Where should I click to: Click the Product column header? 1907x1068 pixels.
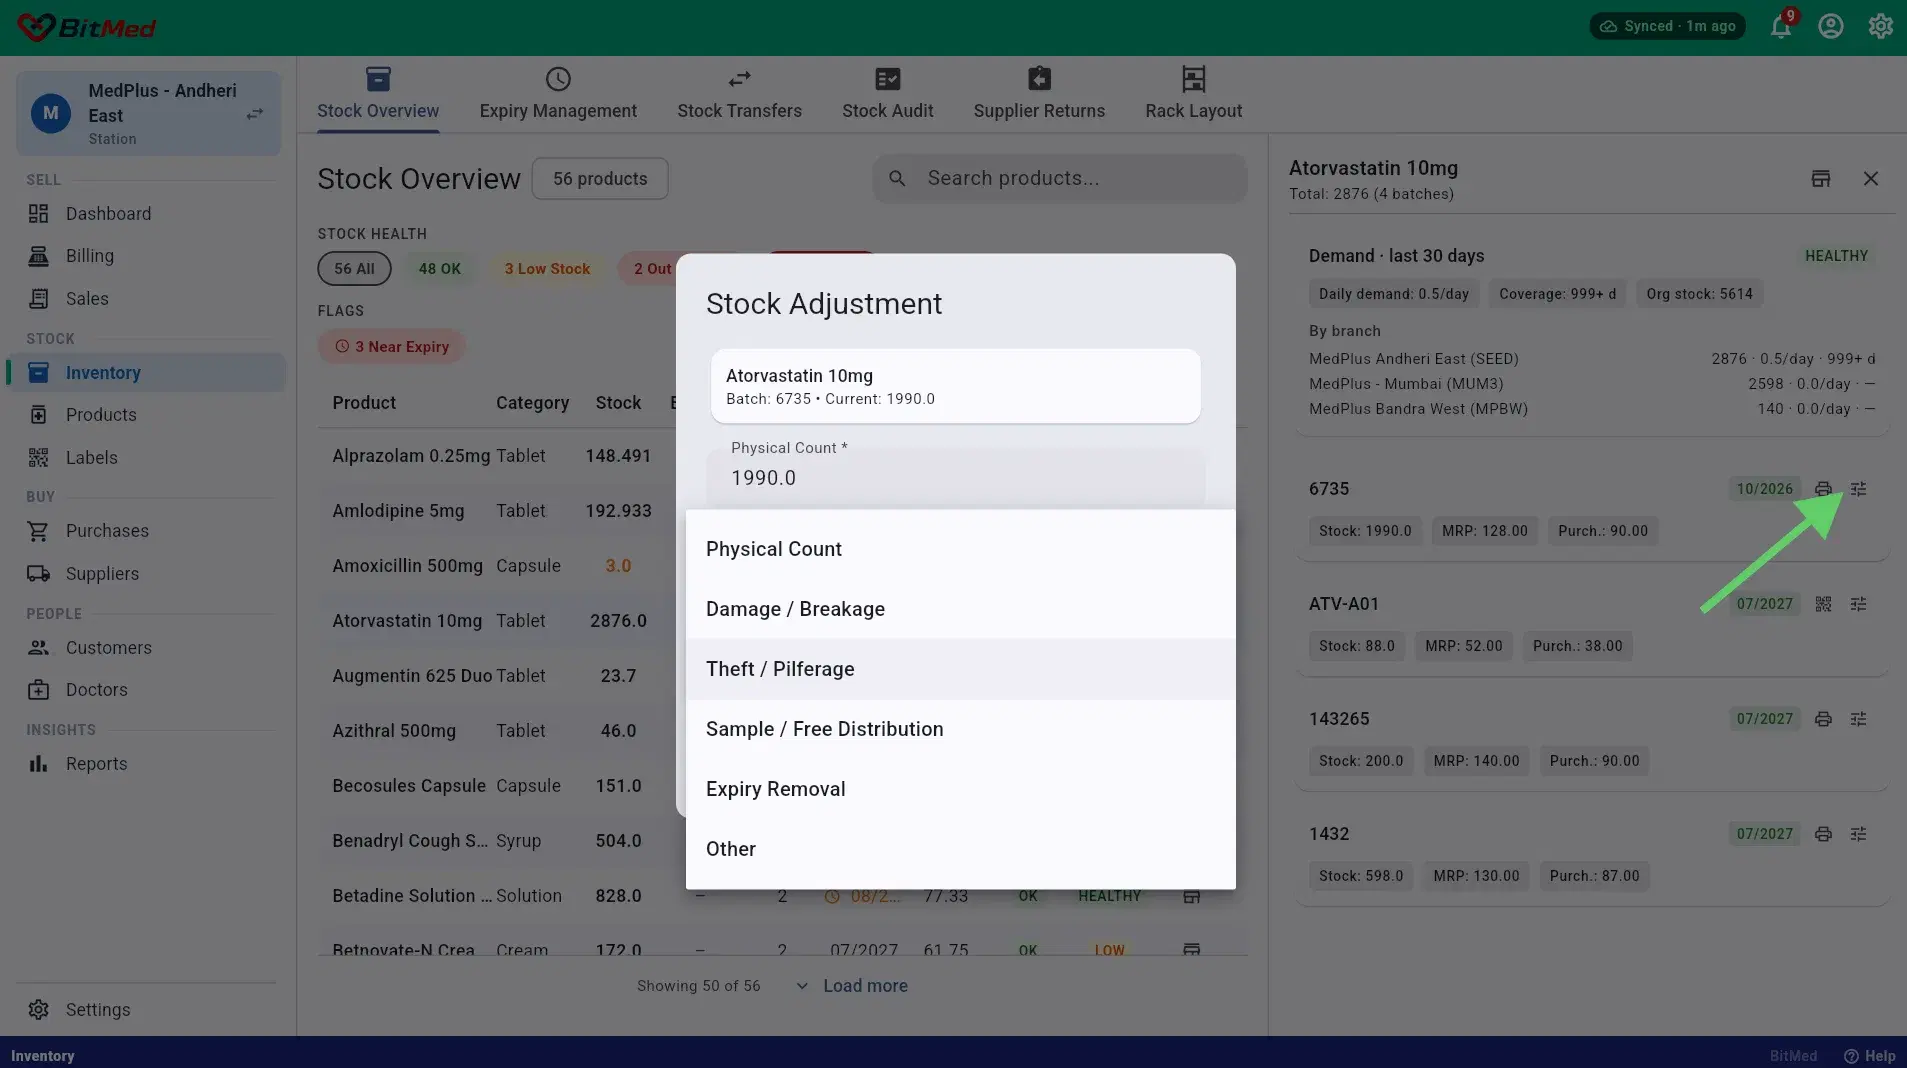click(x=364, y=403)
